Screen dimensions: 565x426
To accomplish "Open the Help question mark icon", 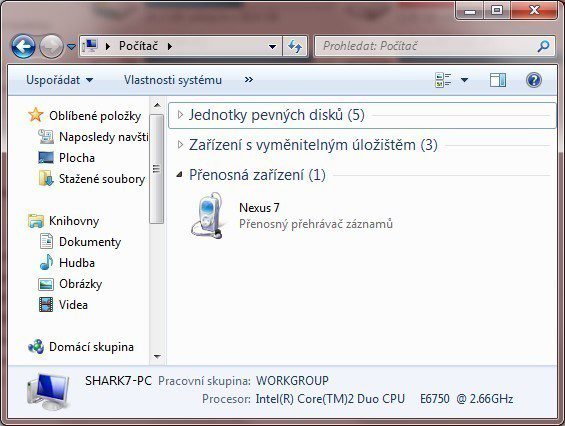I will (534, 80).
